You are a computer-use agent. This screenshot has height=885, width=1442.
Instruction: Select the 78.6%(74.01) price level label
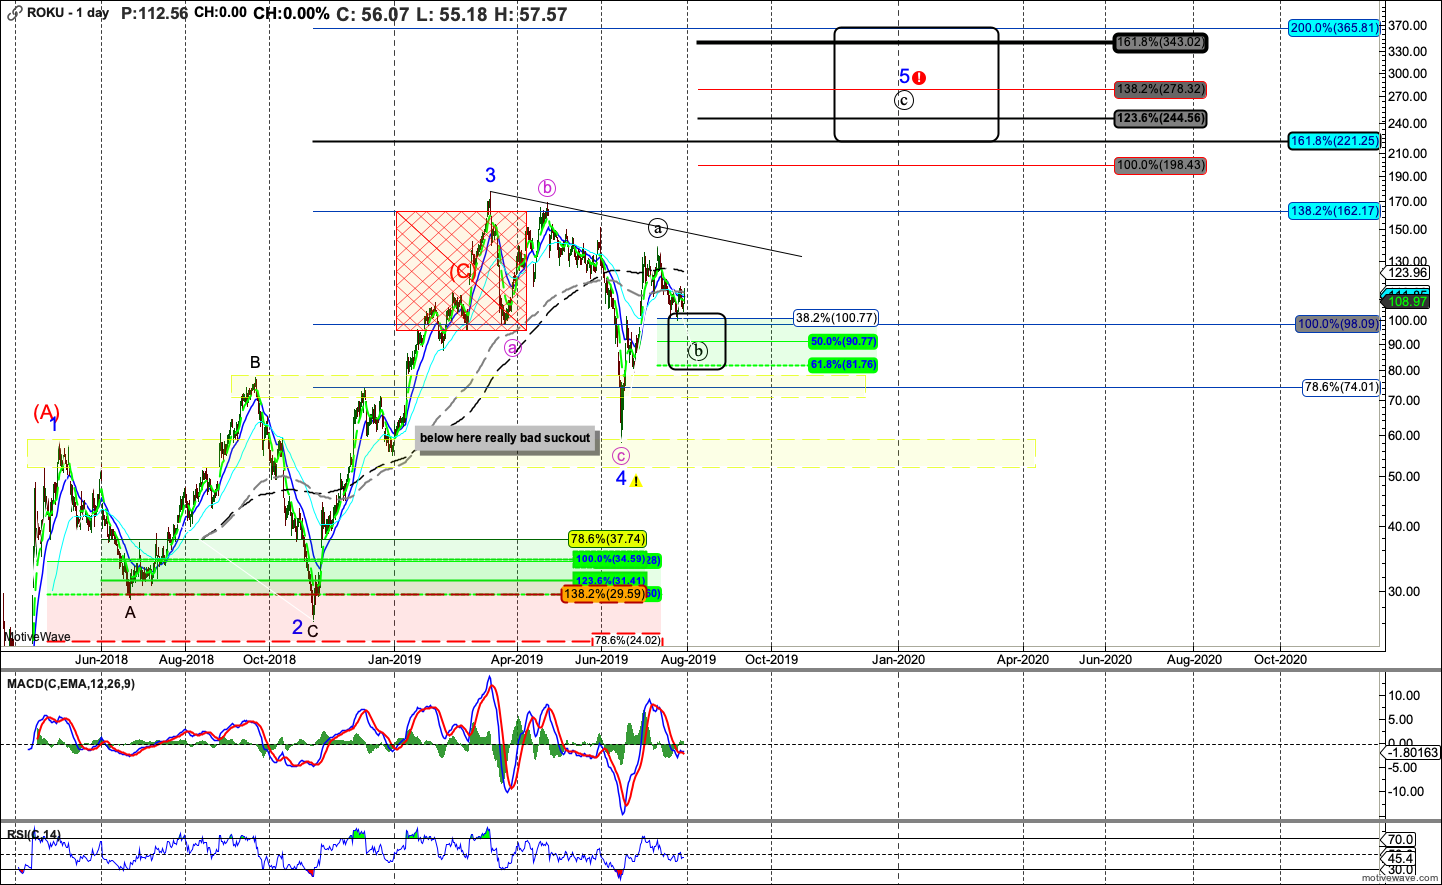(1341, 388)
